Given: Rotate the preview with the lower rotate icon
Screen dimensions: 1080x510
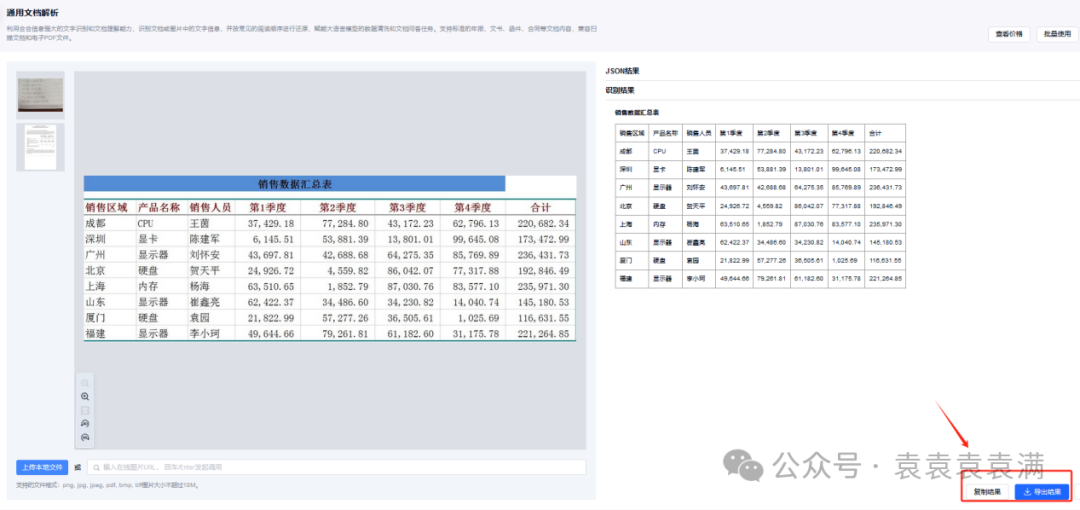Looking at the screenshot, I should pyautogui.click(x=85, y=437).
